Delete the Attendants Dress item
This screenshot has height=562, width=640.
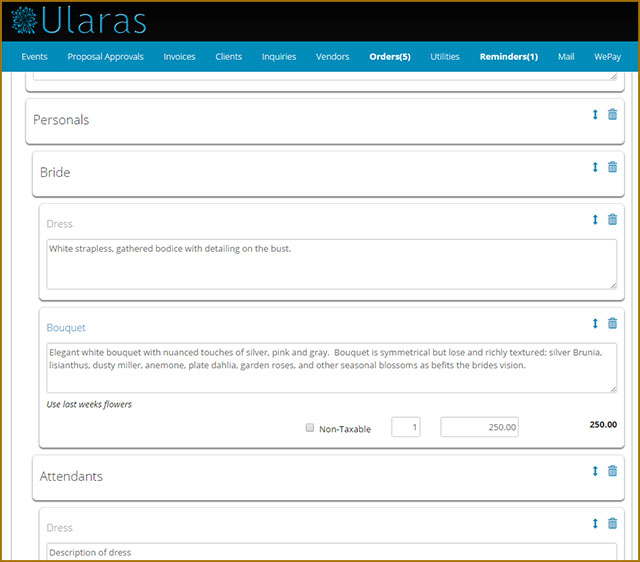pyautogui.click(x=612, y=523)
